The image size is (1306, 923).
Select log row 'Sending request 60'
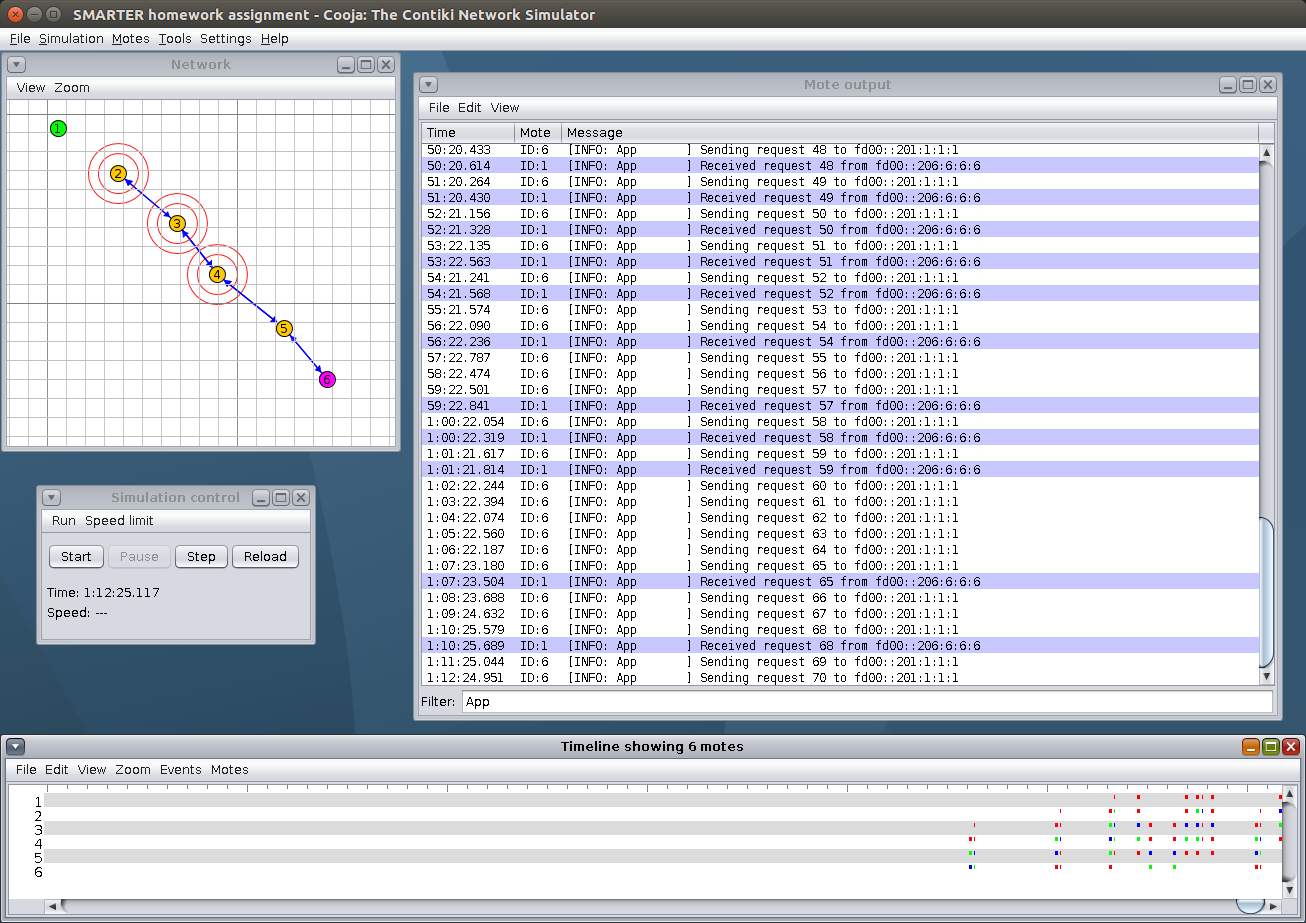[x=840, y=486]
